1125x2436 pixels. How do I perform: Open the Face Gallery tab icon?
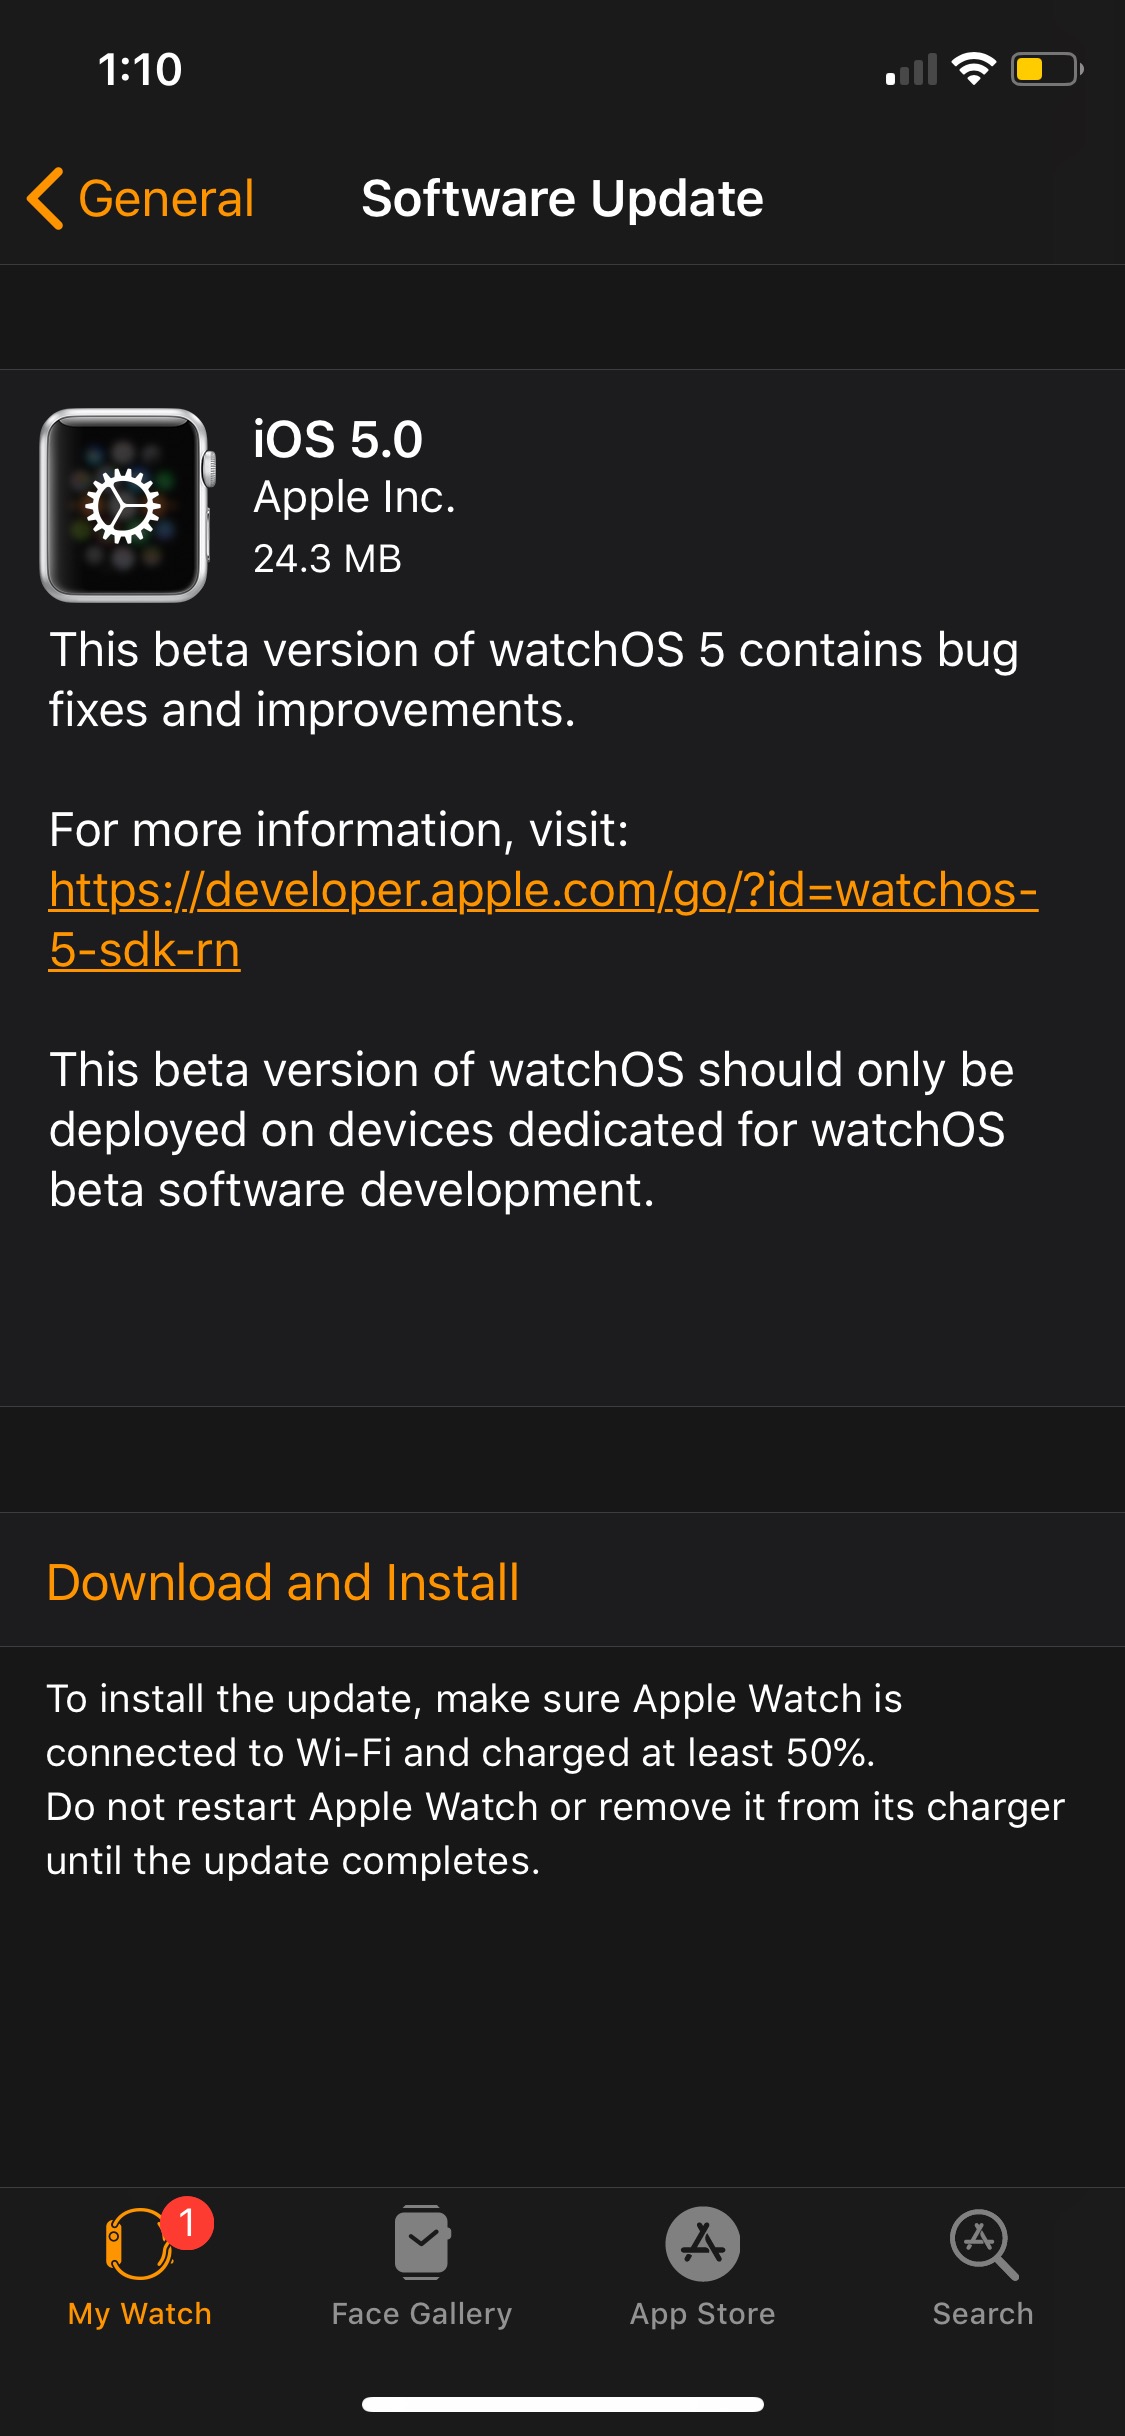[x=422, y=2242]
